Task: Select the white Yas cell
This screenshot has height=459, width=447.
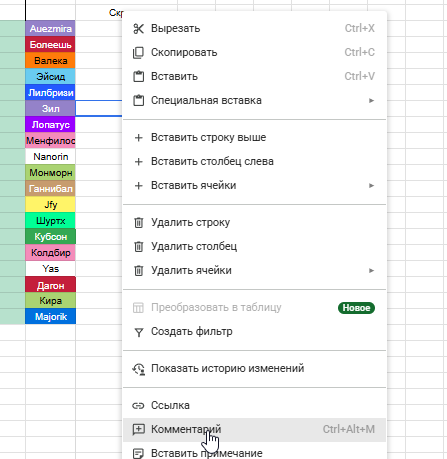Action: (x=50, y=268)
